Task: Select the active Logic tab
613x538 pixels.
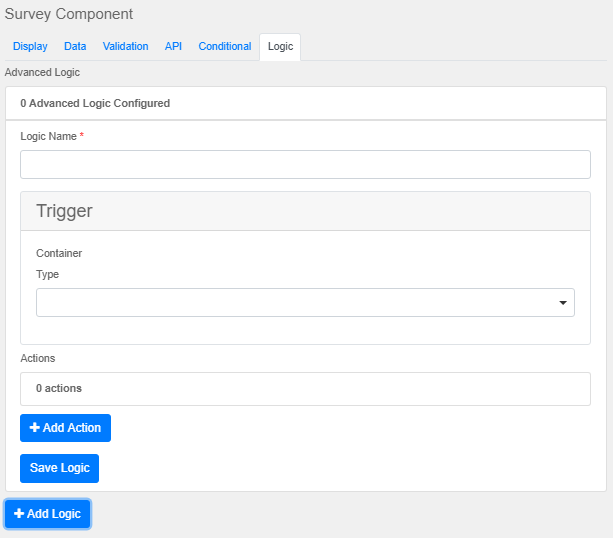Action: tap(280, 47)
